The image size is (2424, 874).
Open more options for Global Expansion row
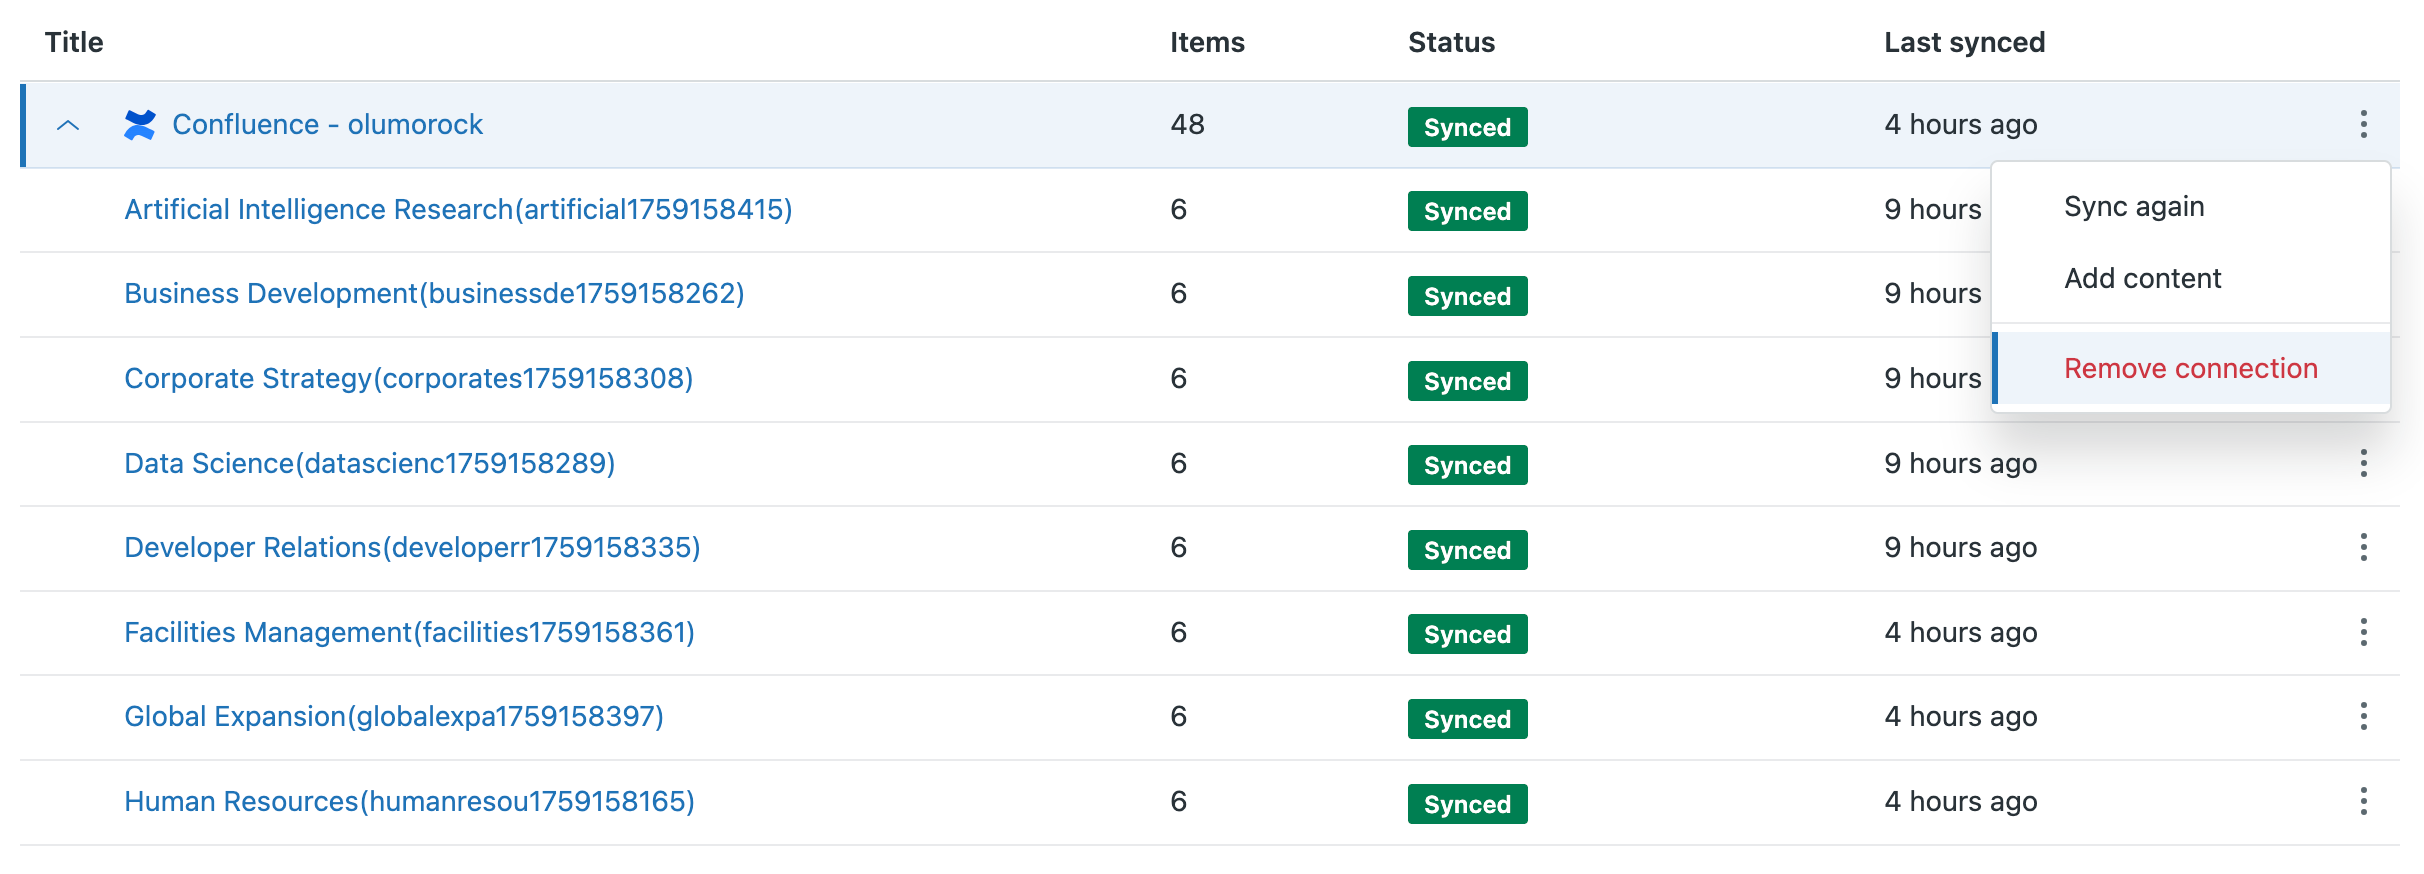2363,716
